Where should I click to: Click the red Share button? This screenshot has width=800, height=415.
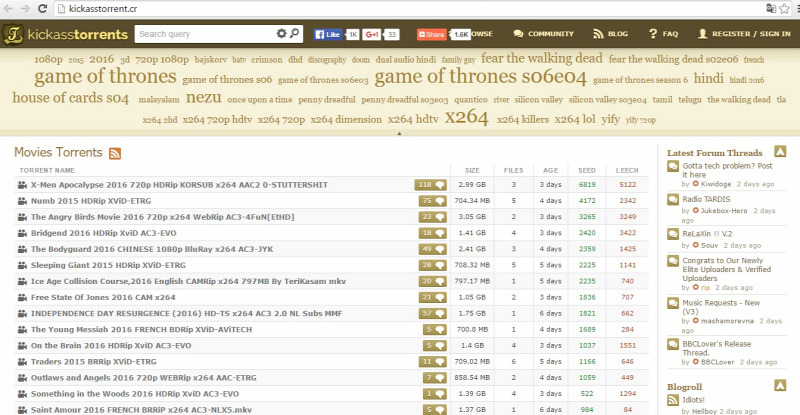(432, 34)
